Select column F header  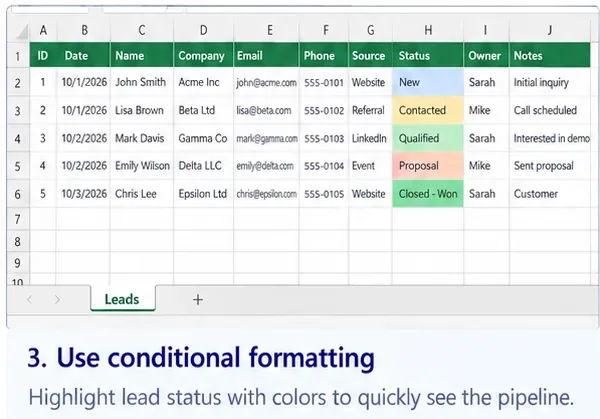(x=325, y=30)
